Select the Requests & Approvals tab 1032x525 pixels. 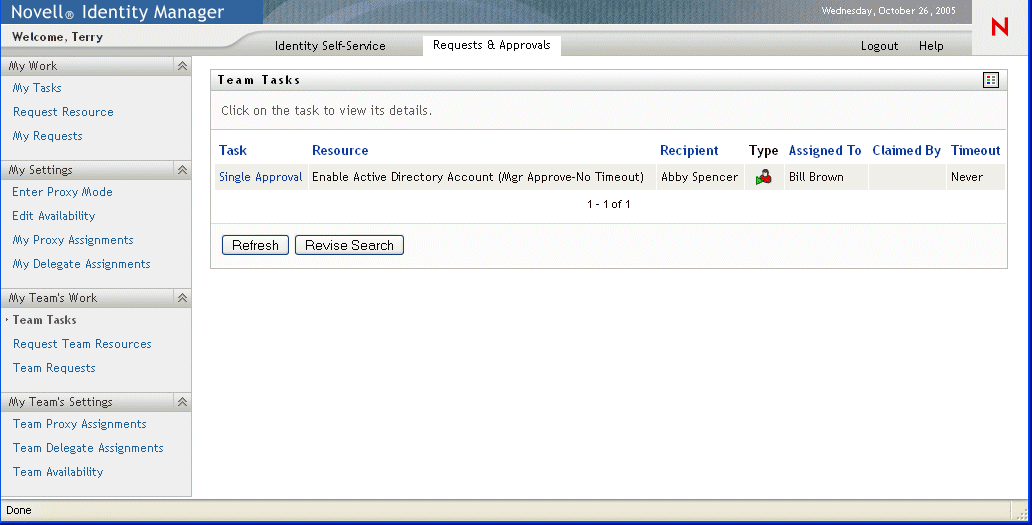coord(492,45)
